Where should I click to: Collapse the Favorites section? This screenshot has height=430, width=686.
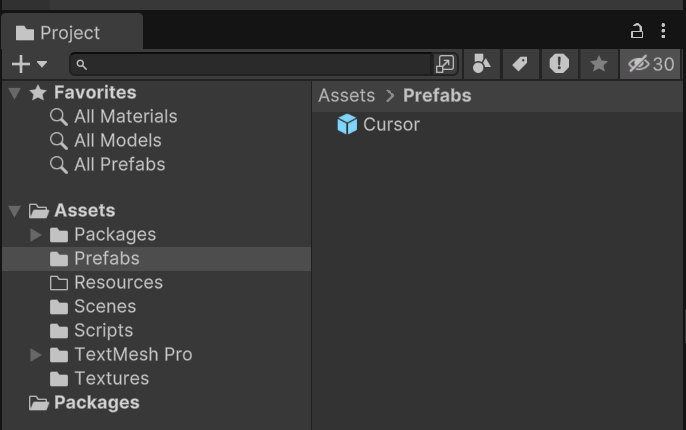14,93
